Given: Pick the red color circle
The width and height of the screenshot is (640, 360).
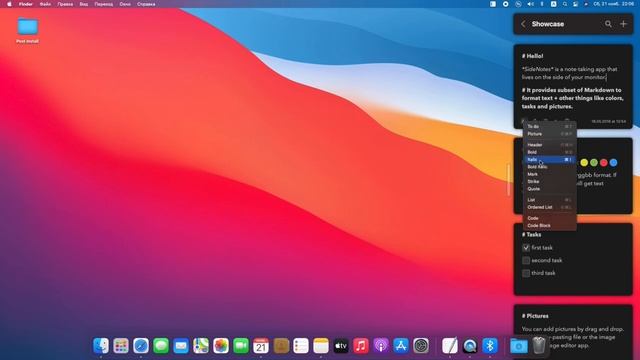Looking at the screenshot, I should point(604,162).
